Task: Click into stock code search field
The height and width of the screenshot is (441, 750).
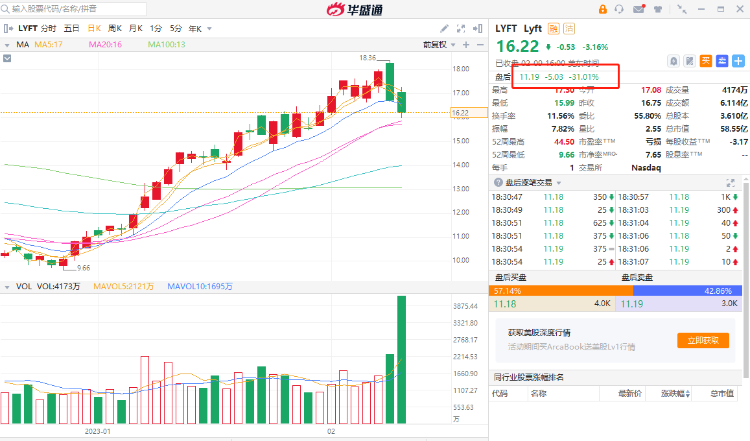Action: 74,9
